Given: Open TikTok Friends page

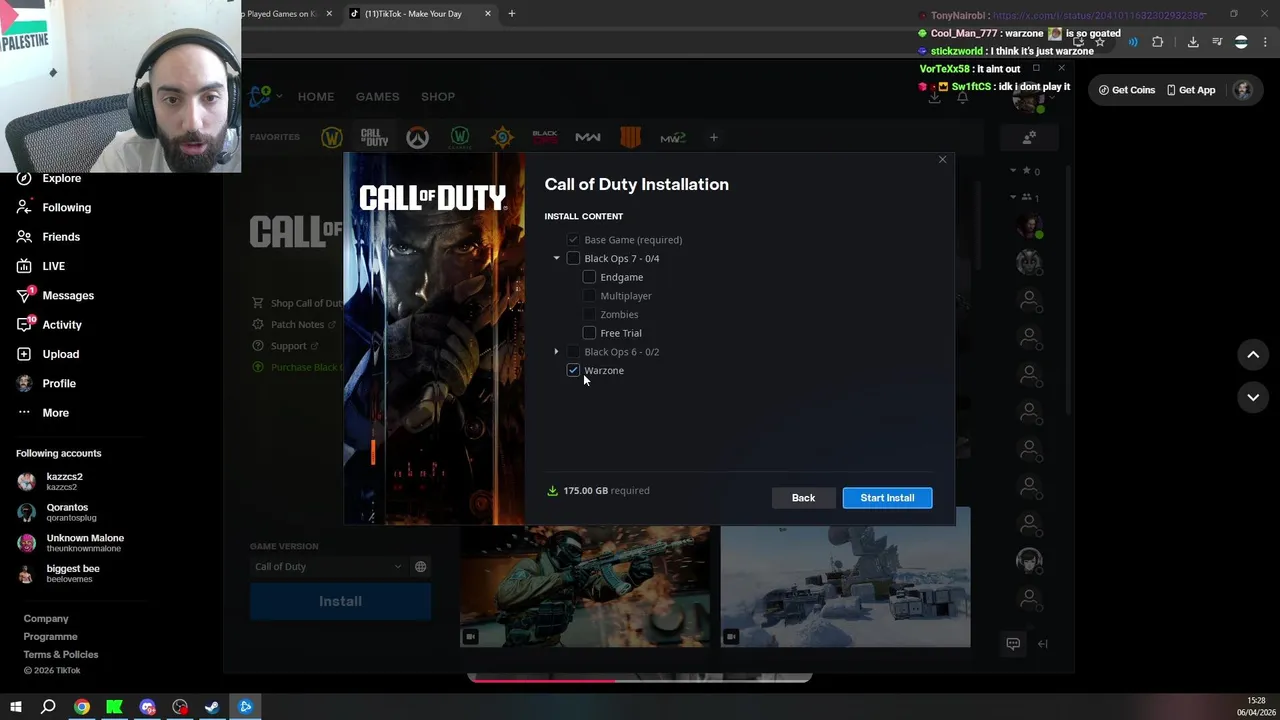Looking at the screenshot, I should [48, 237].
